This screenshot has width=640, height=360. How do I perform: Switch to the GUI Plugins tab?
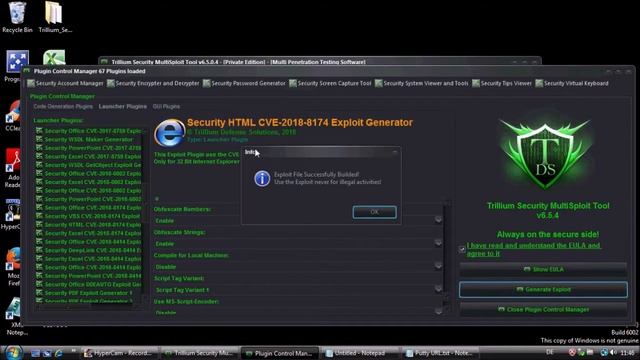coord(166,106)
